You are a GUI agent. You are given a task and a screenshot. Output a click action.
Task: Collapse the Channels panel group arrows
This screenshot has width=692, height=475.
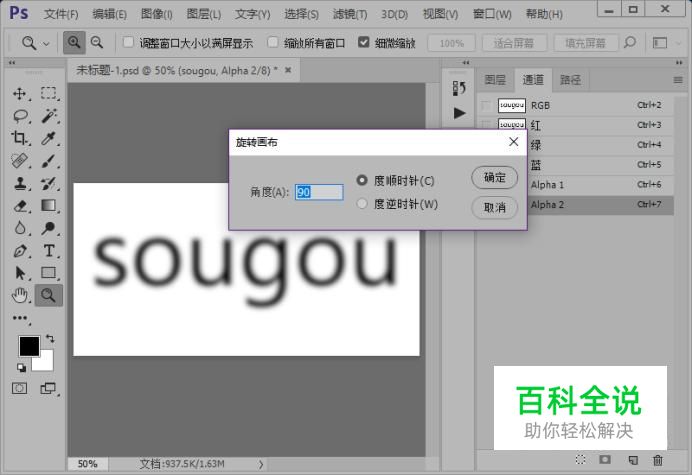point(679,63)
